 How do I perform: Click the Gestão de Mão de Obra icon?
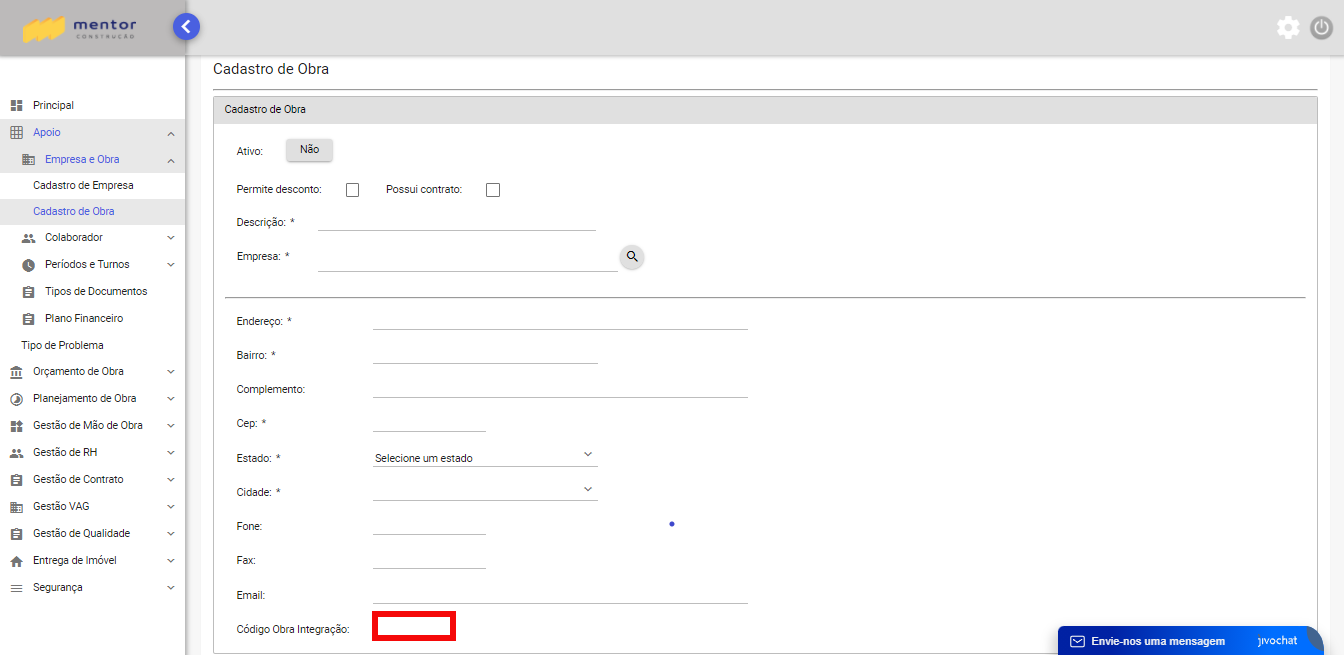click(16, 426)
